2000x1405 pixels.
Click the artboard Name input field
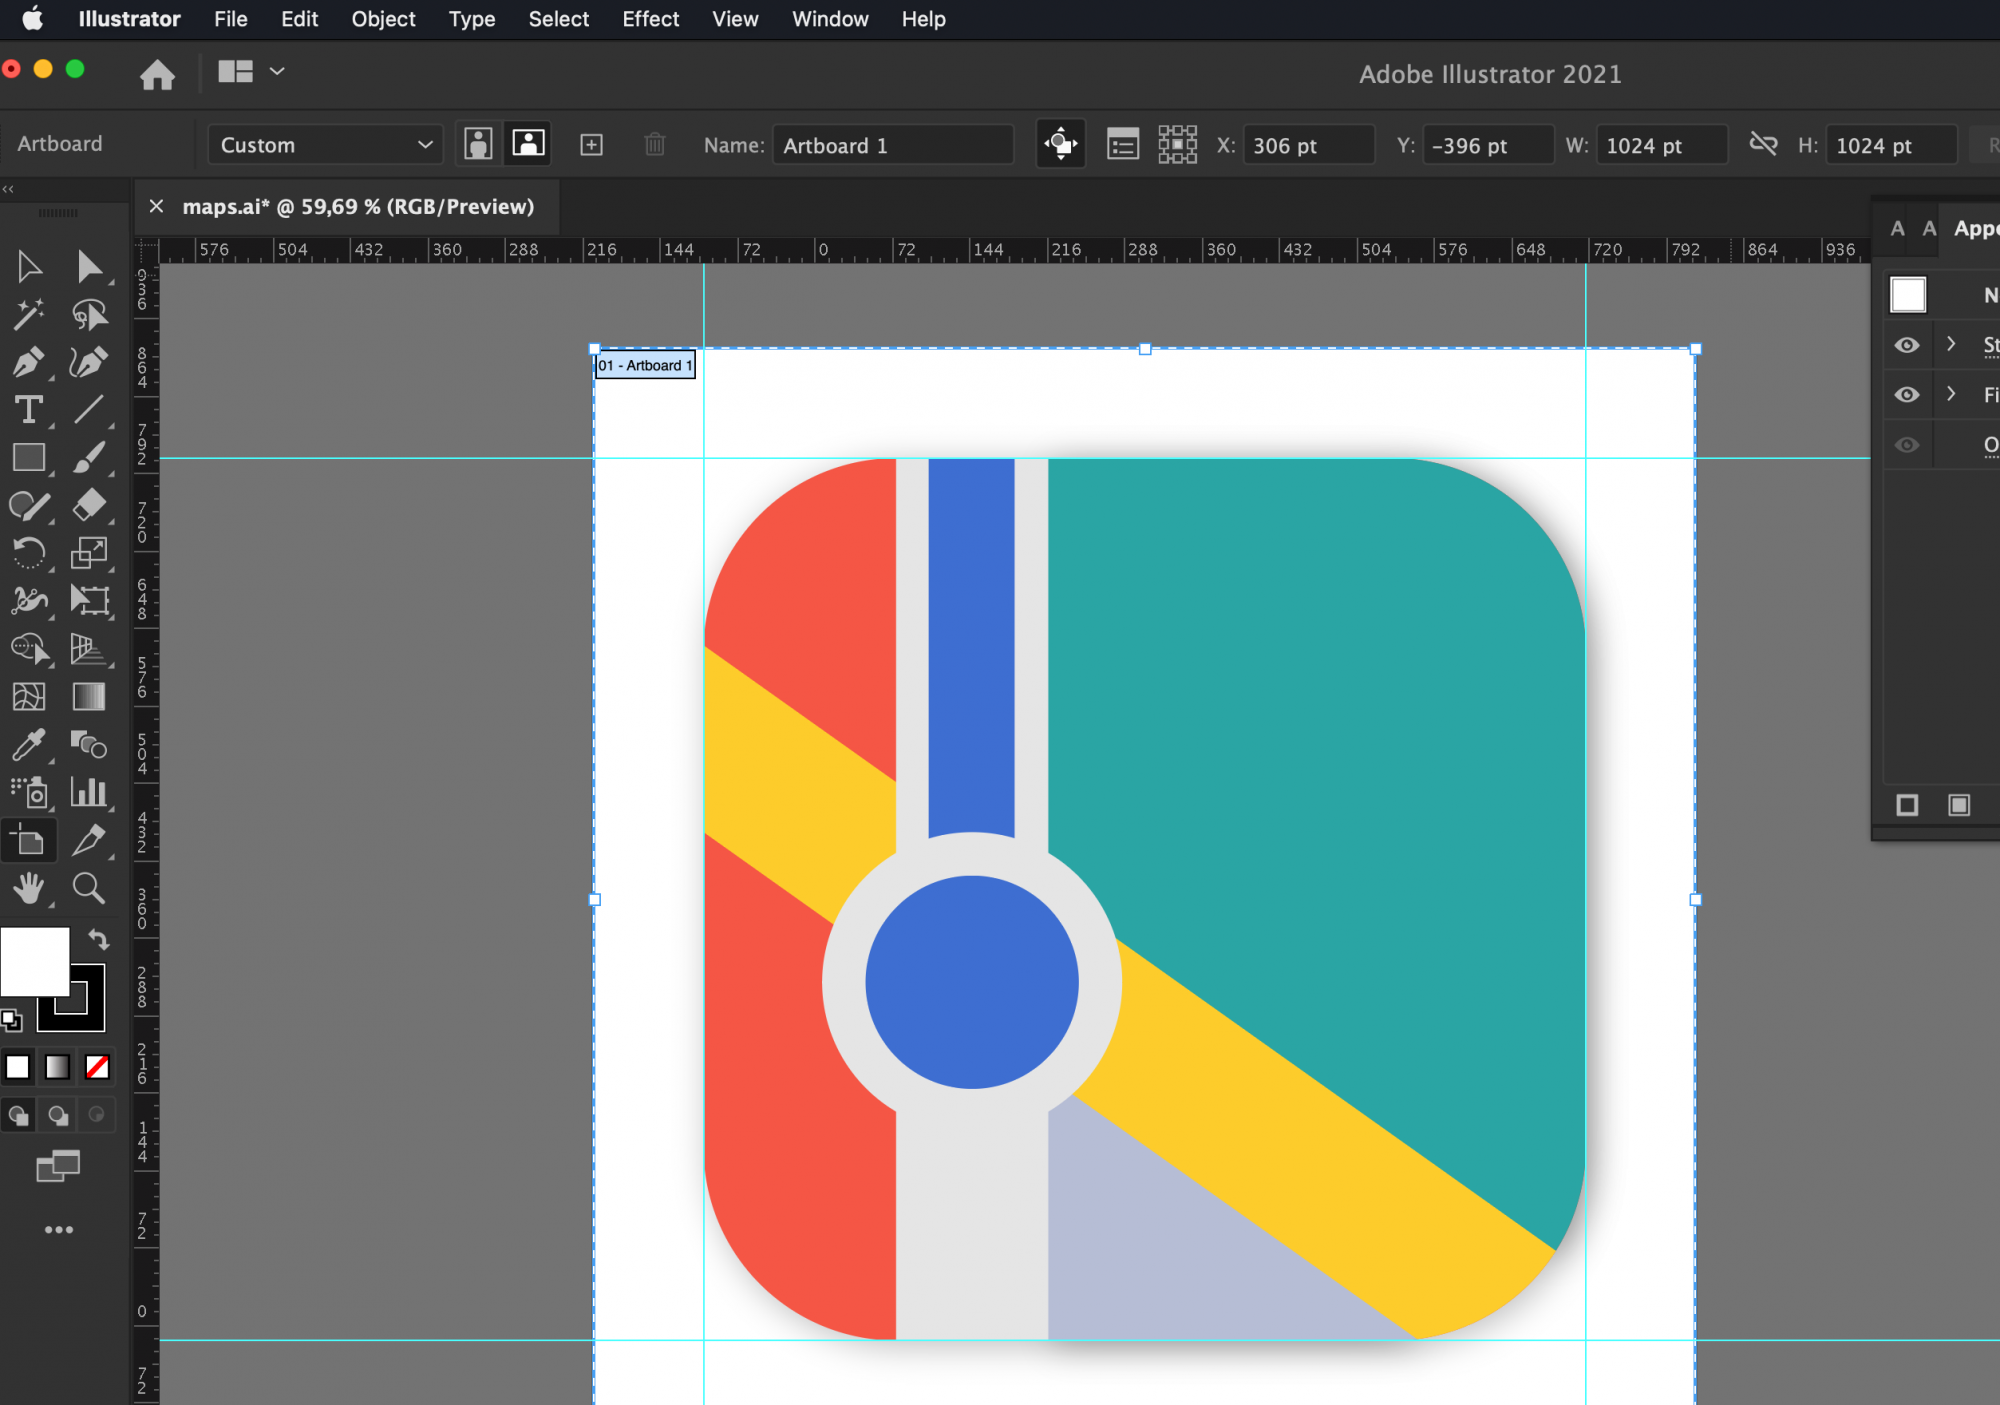pyautogui.click(x=892, y=145)
